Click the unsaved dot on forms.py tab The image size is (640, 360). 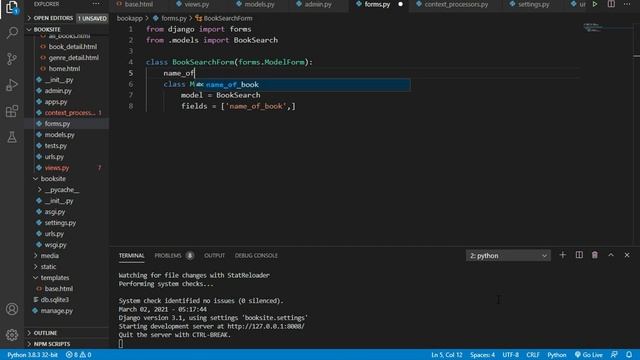click(x=400, y=4)
